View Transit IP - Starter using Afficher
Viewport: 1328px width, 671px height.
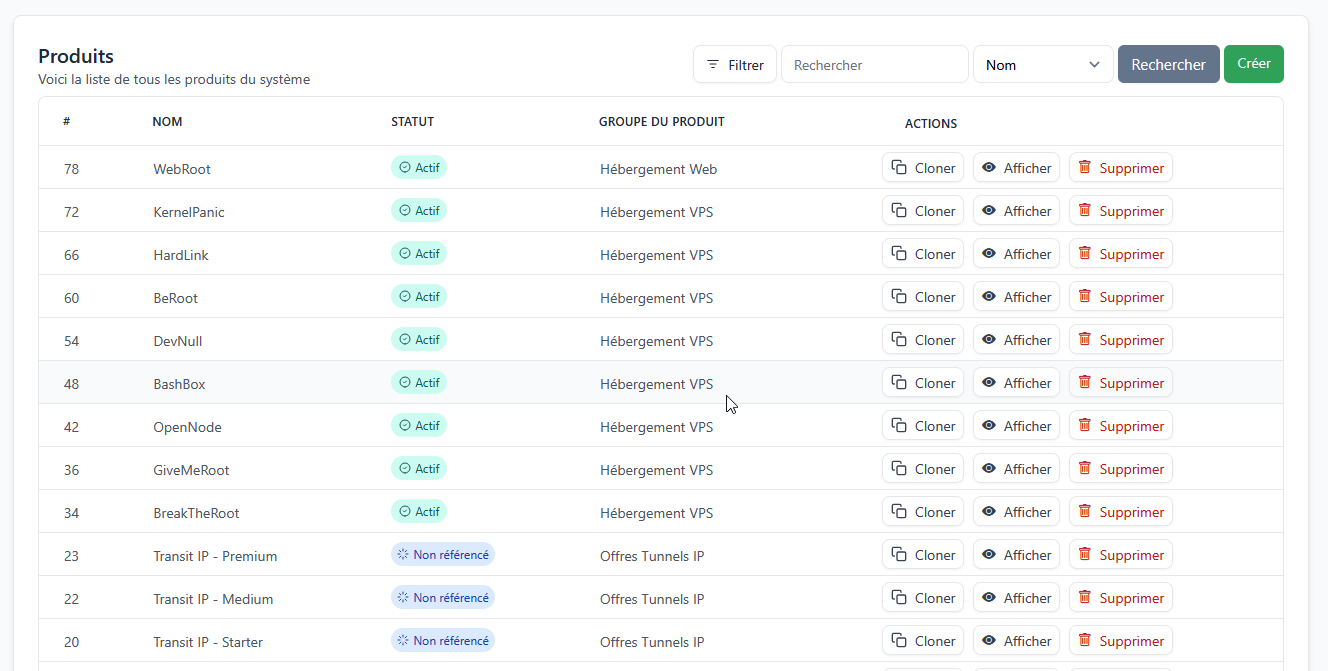click(x=1016, y=641)
